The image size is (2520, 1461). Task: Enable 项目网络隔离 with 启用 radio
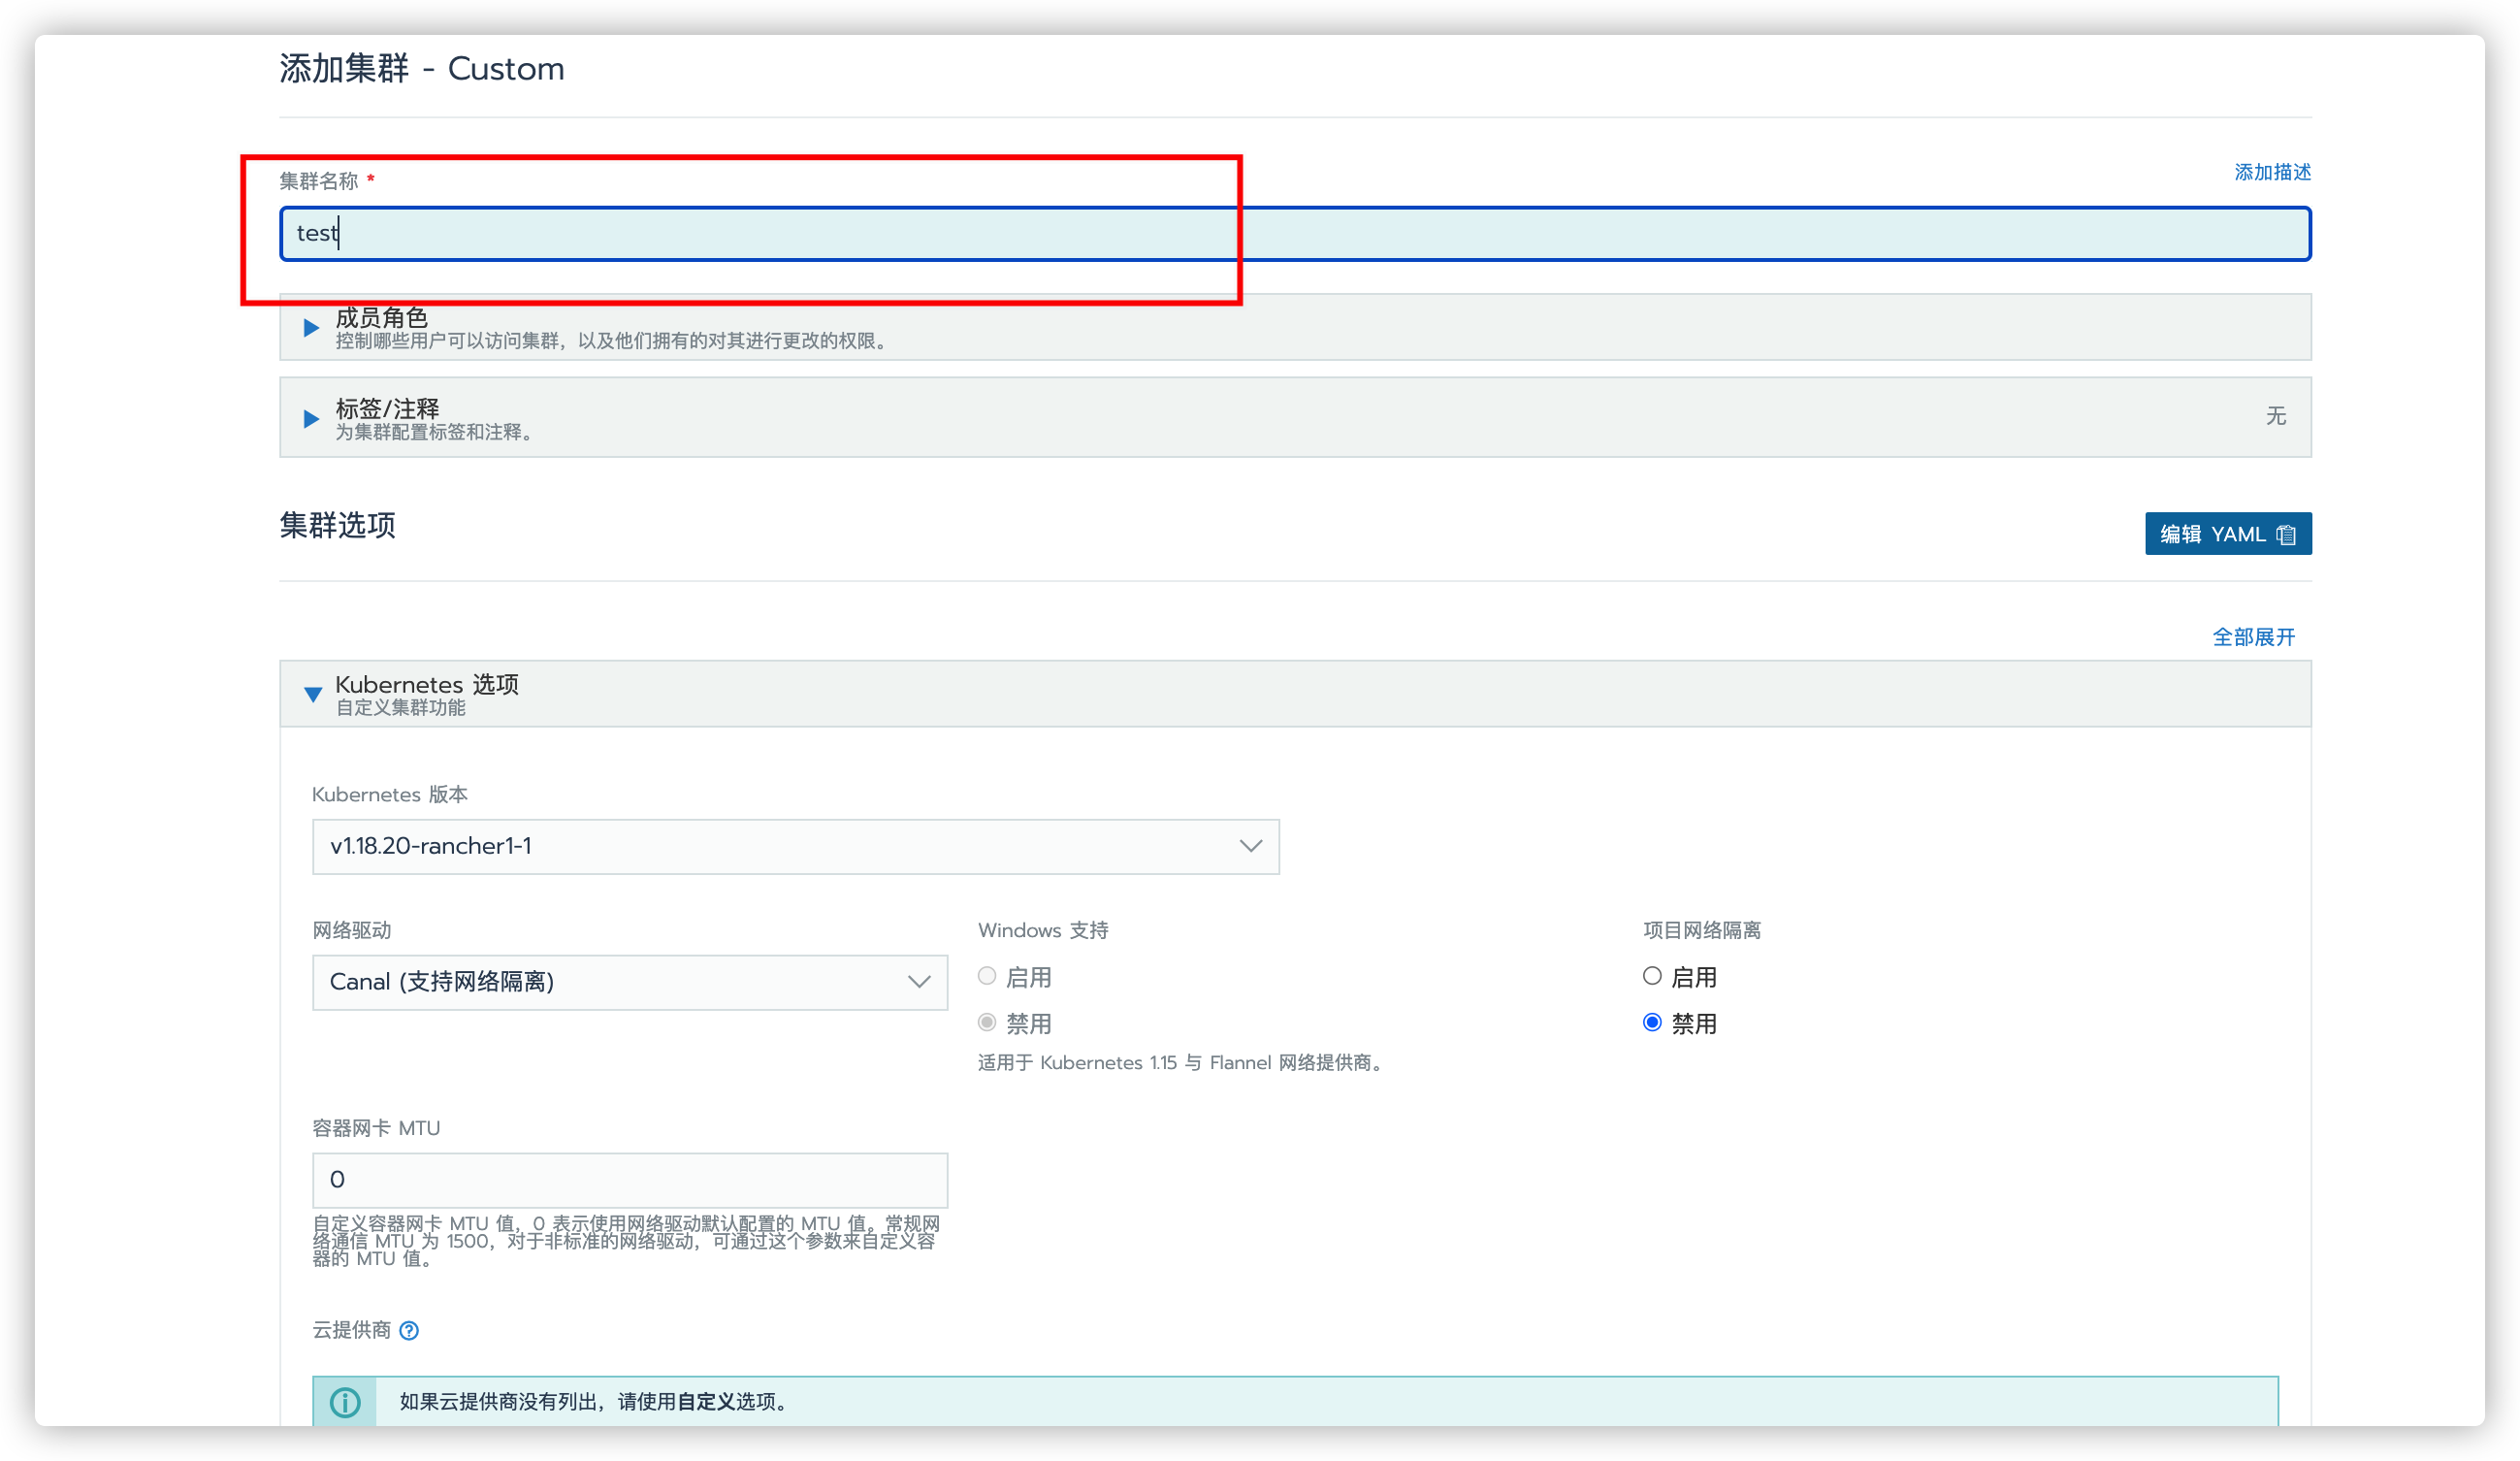[1652, 976]
